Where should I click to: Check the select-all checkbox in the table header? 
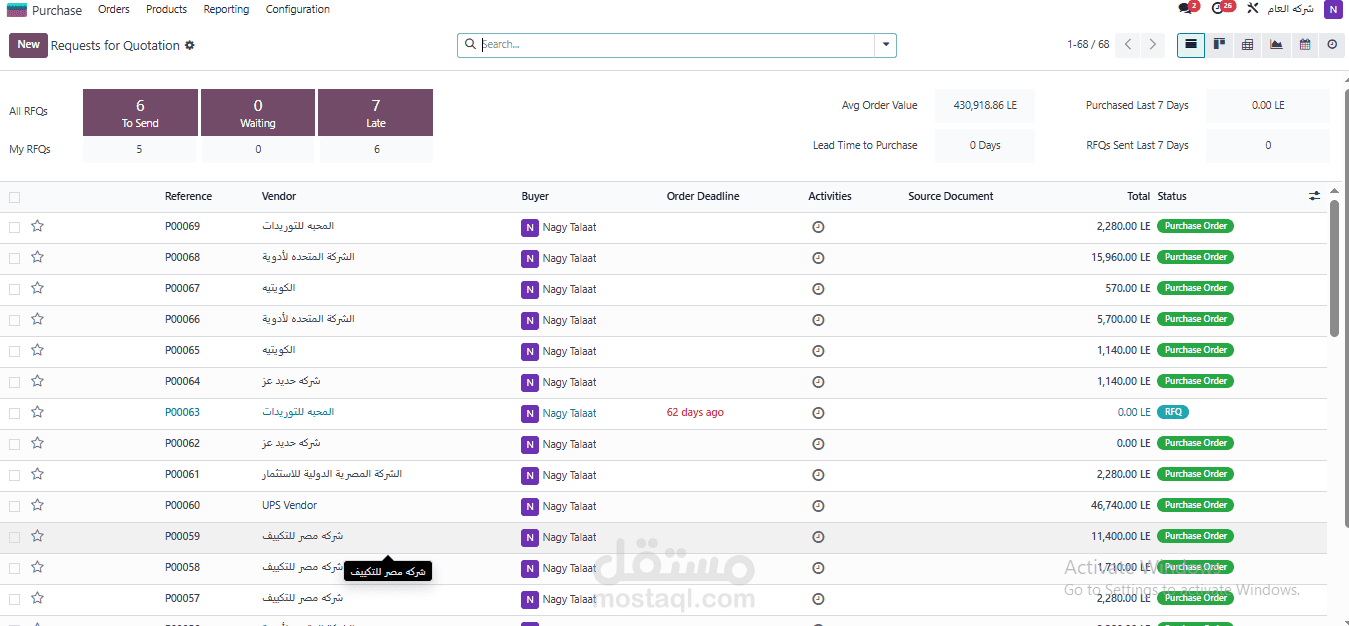click(14, 197)
